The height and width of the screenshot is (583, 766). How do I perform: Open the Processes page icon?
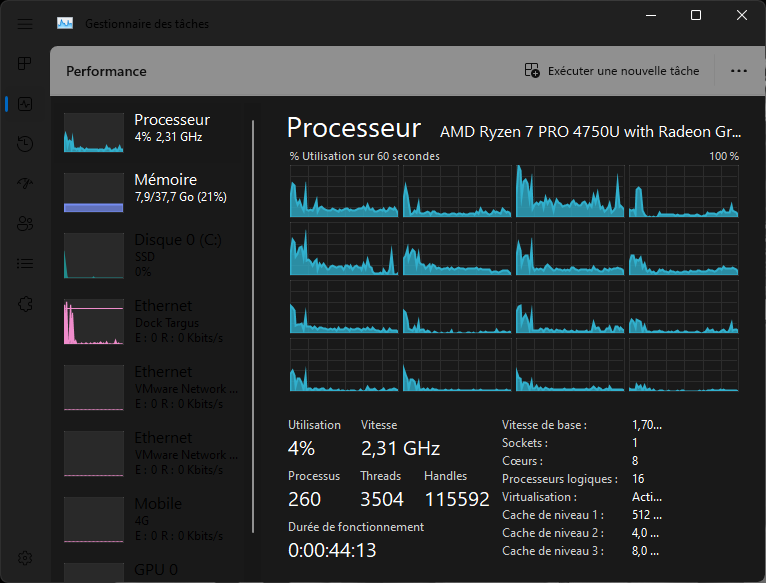click(x=24, y=64)
